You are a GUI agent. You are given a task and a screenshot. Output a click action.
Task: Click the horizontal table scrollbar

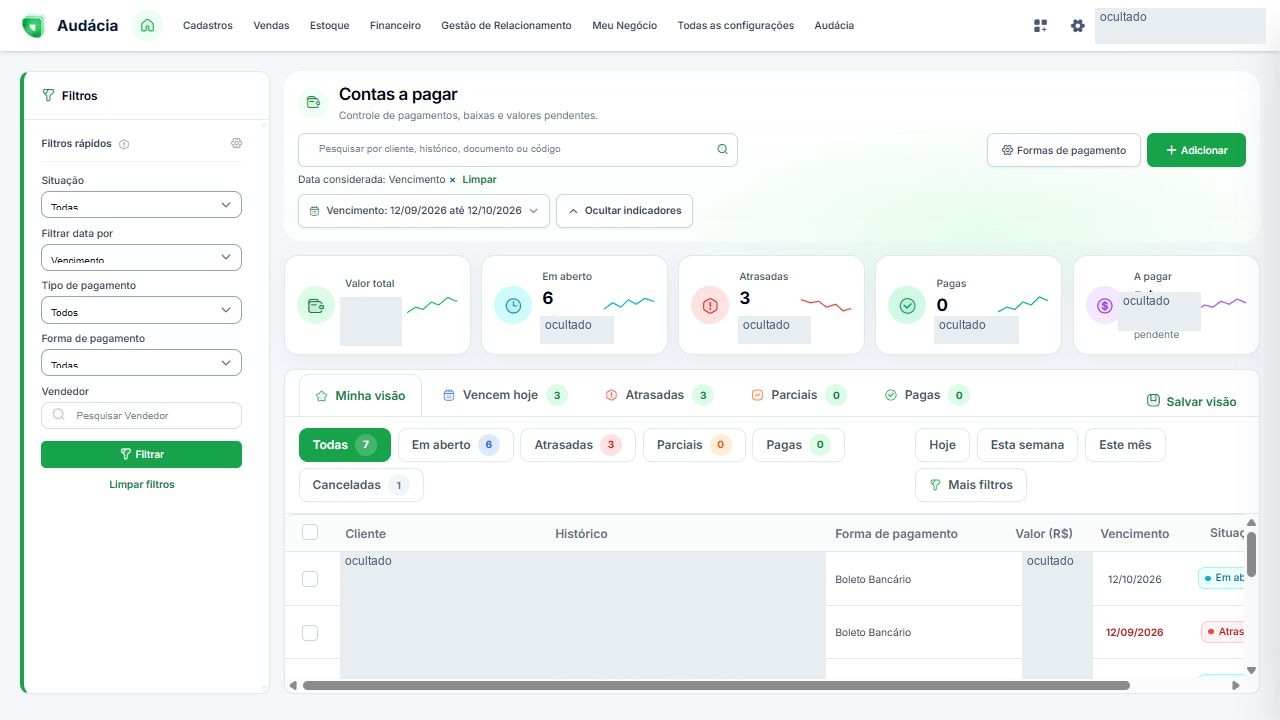tap(716, 685)
